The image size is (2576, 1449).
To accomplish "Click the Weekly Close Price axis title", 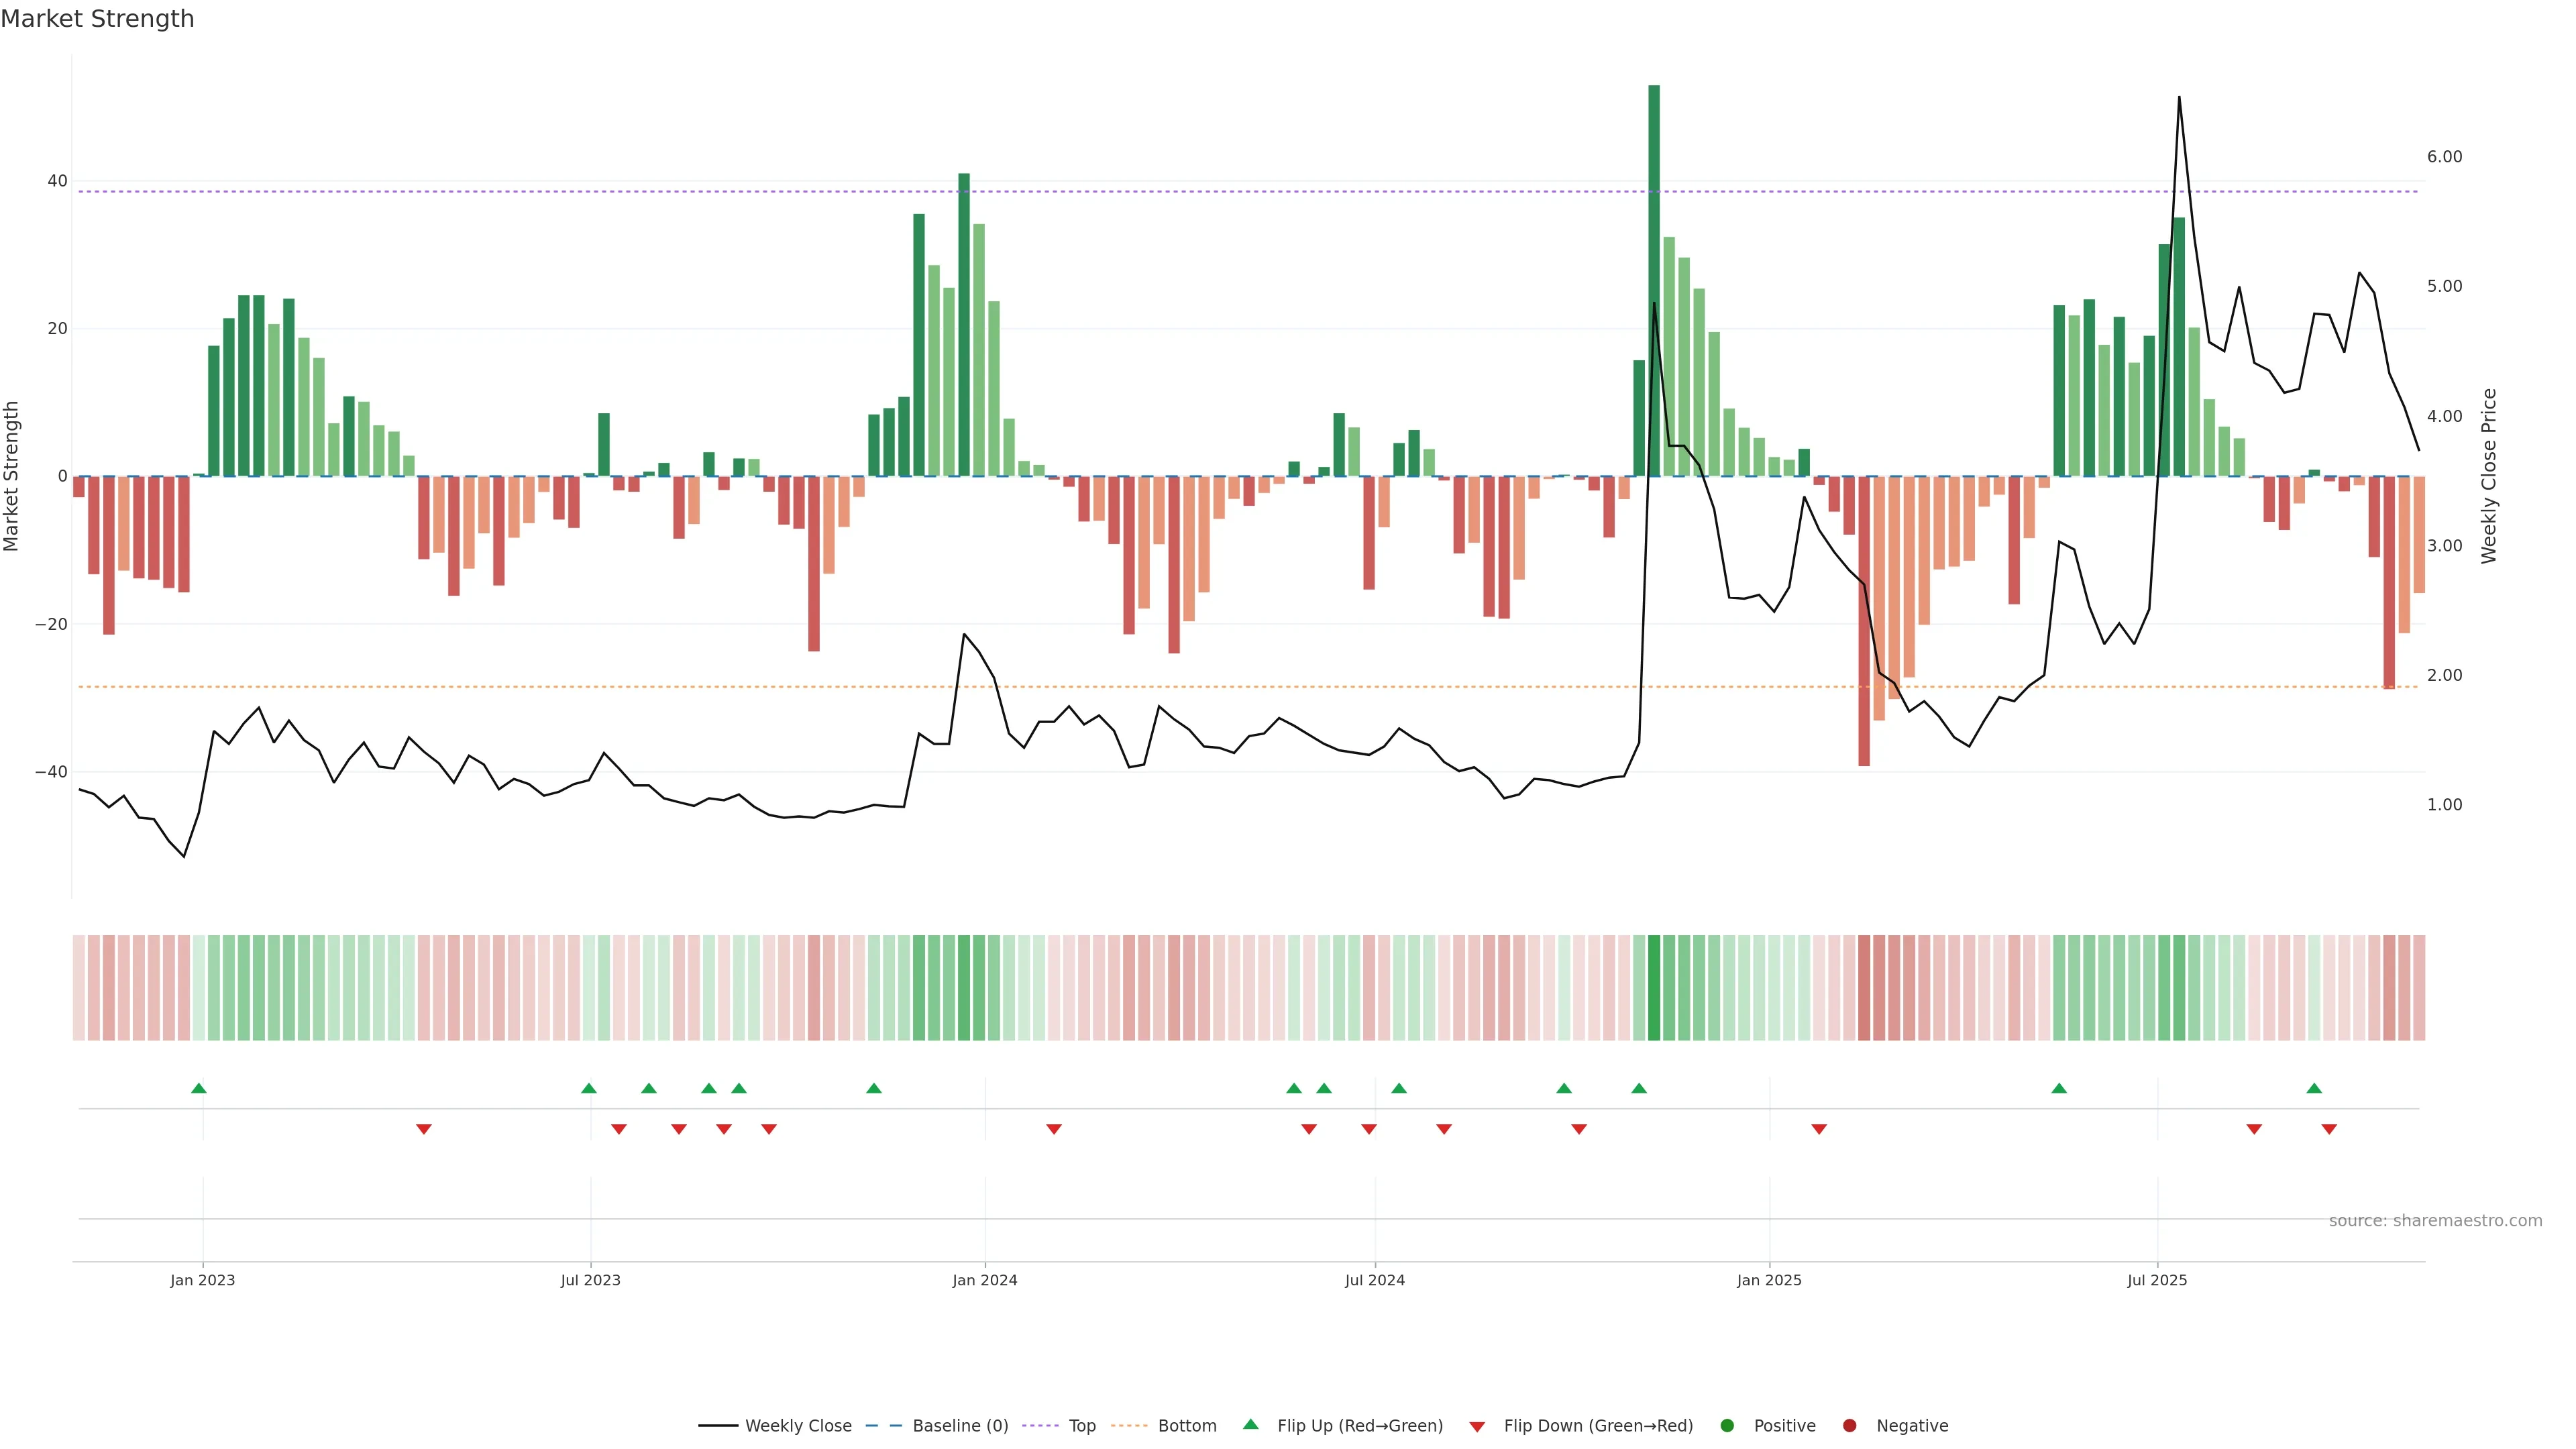I will (x=2489, y=476).
